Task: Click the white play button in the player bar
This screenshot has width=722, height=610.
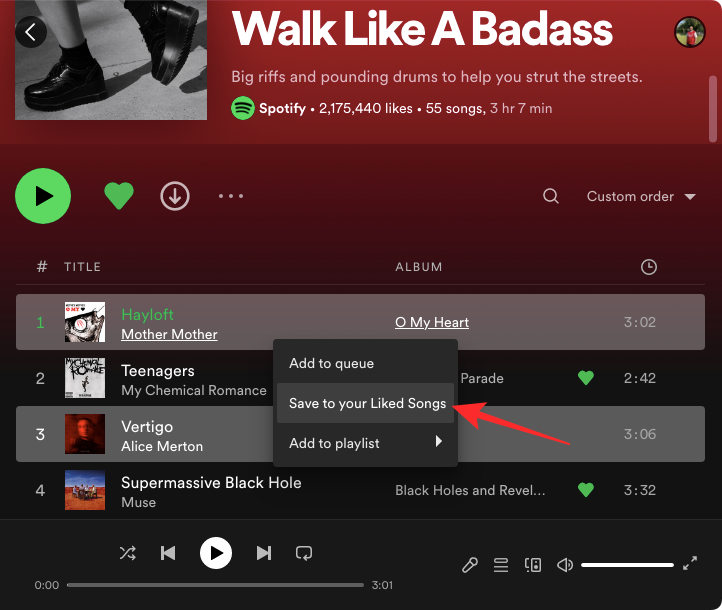Action: [215, 553]
